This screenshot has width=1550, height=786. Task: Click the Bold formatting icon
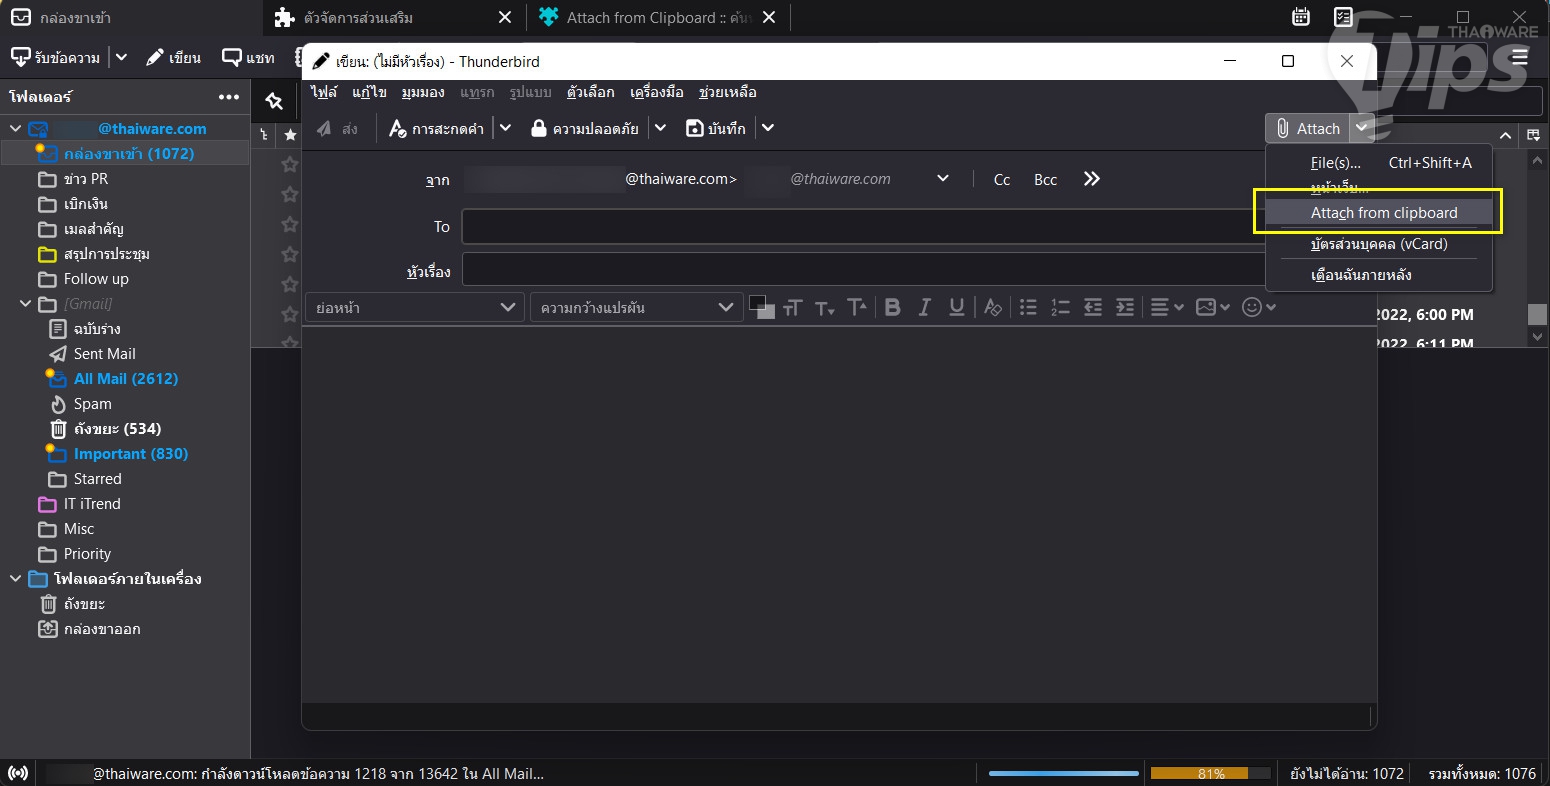click(893, 308)
